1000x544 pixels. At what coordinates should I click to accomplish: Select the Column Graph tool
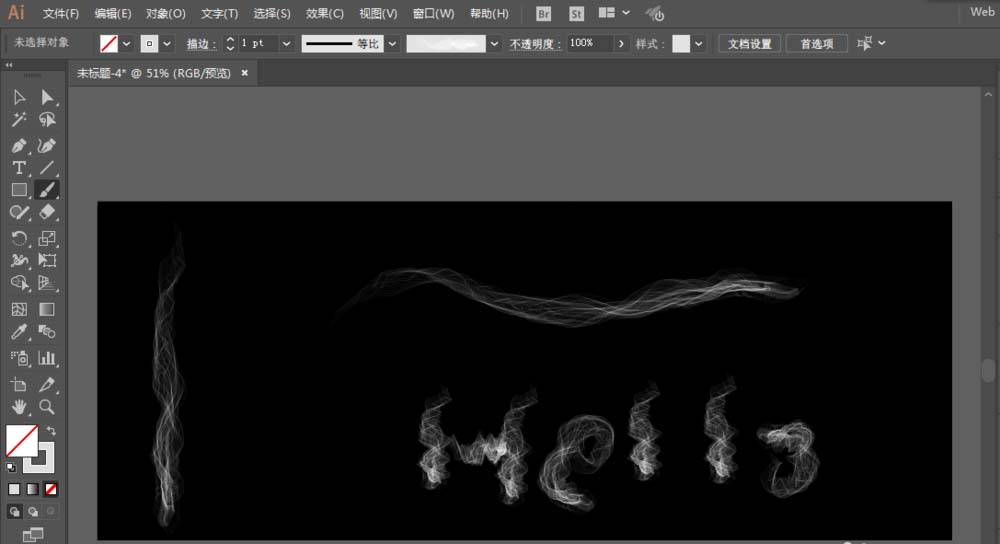coord(47,358)
